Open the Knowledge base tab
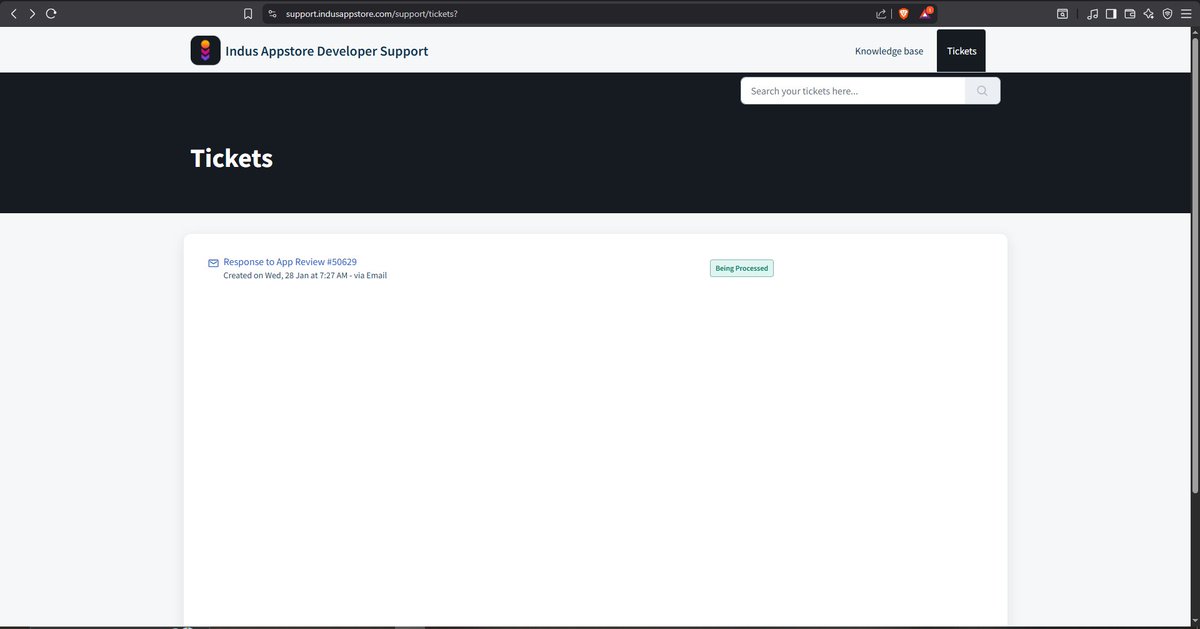 [889, 51]
